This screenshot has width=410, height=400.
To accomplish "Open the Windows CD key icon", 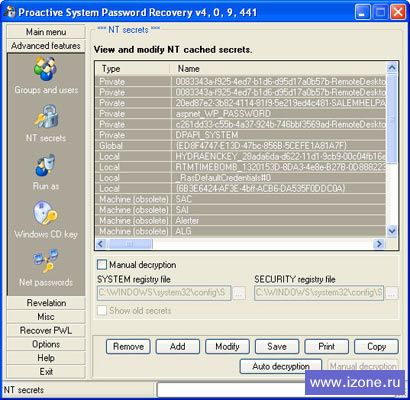I will (x=46, y=213).
